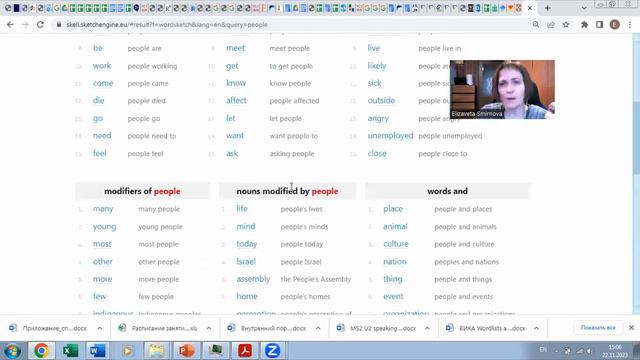Open Windows Start menu
This screenshot has width=640, height=360.
(x=12, y=351)
